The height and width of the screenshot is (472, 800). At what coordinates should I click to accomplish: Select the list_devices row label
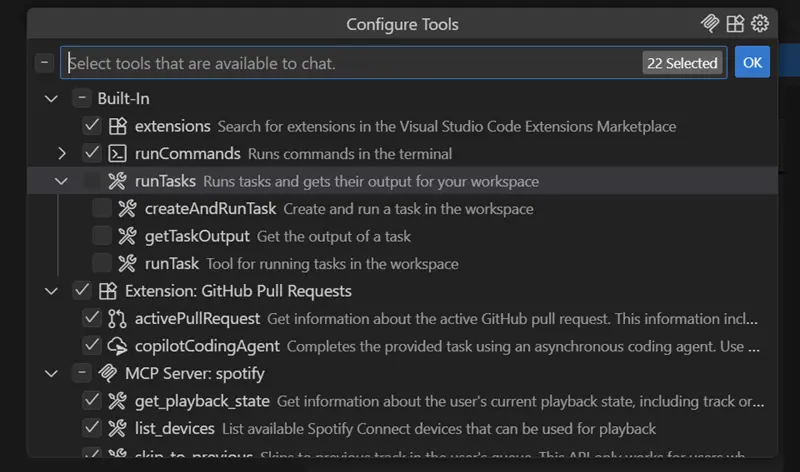click(x=174, y=429)
